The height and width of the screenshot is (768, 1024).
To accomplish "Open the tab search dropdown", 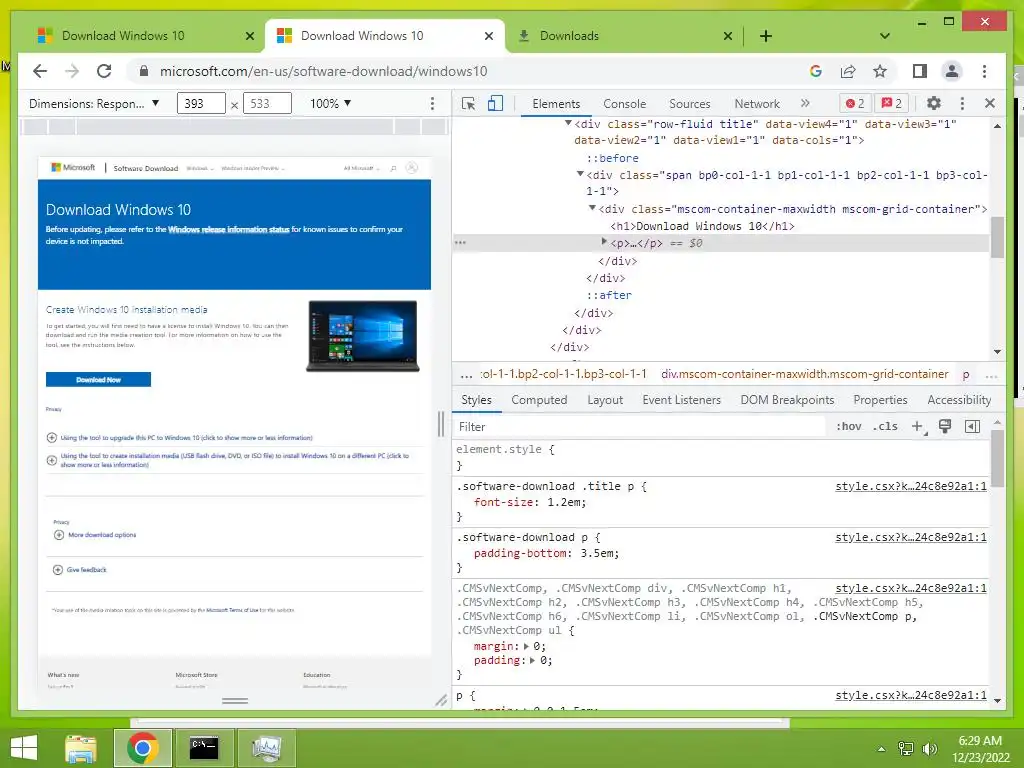I will (884, 36).
